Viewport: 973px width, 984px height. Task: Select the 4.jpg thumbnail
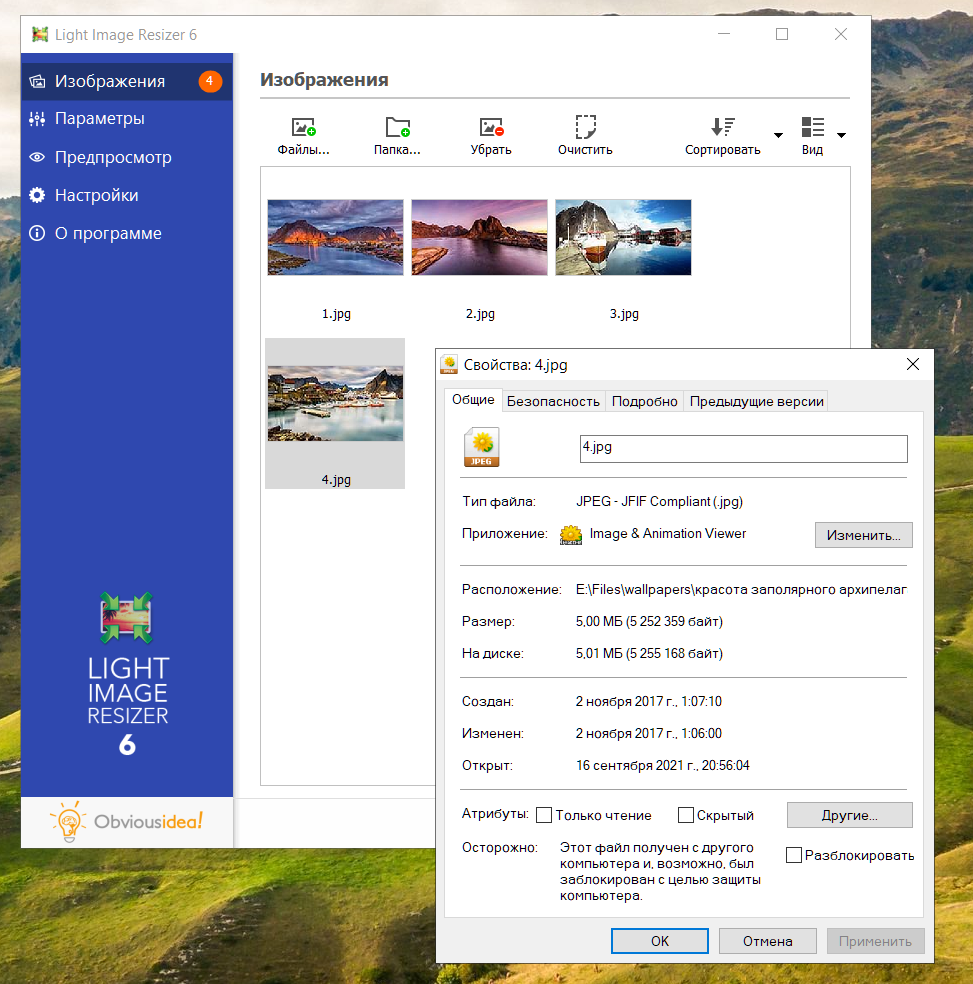335,404
